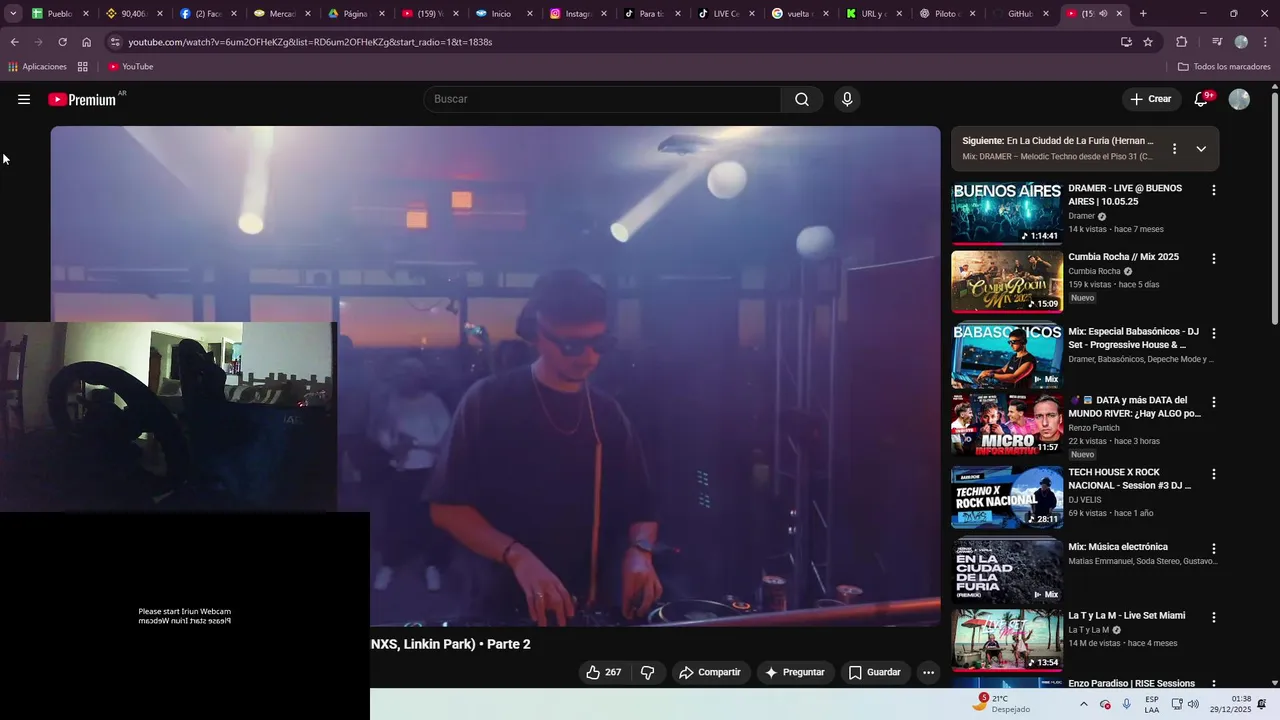Viewport: 1280px width, 720px height.
Task: Open media controls icon in the browser toolbar
Action: click(1217, 42)
